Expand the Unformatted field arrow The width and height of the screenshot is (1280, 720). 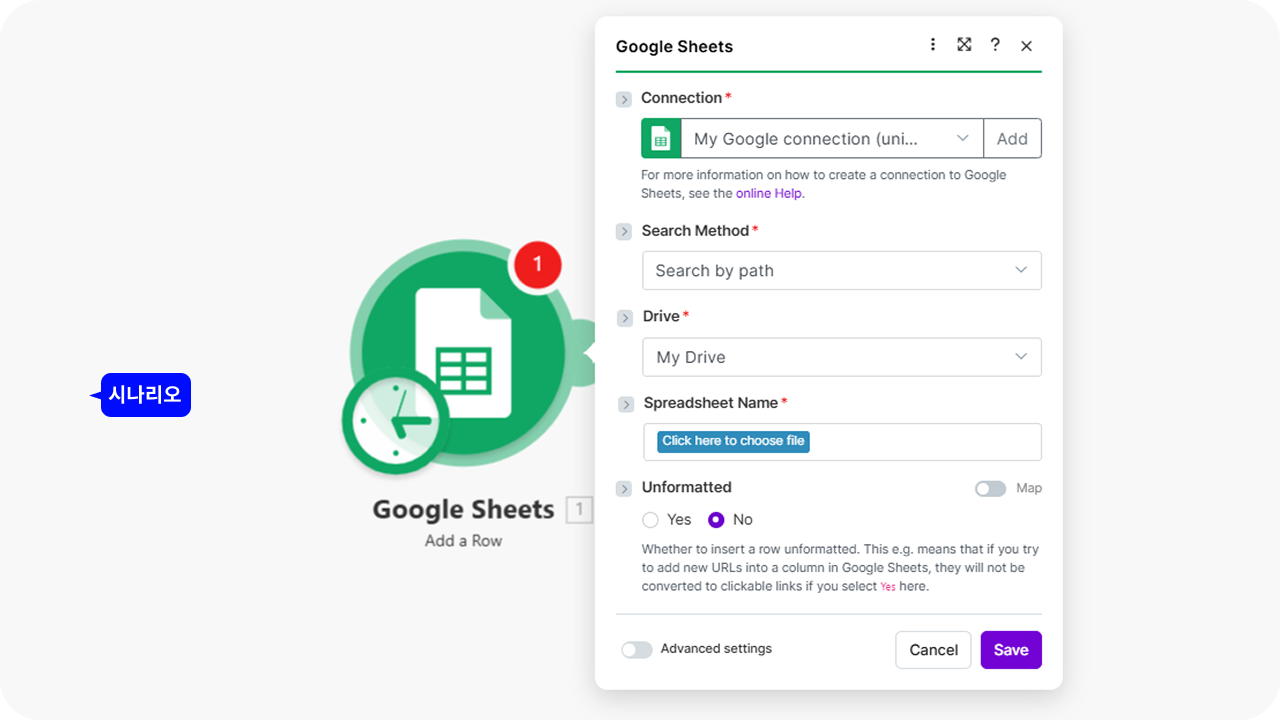click(624, 489)
